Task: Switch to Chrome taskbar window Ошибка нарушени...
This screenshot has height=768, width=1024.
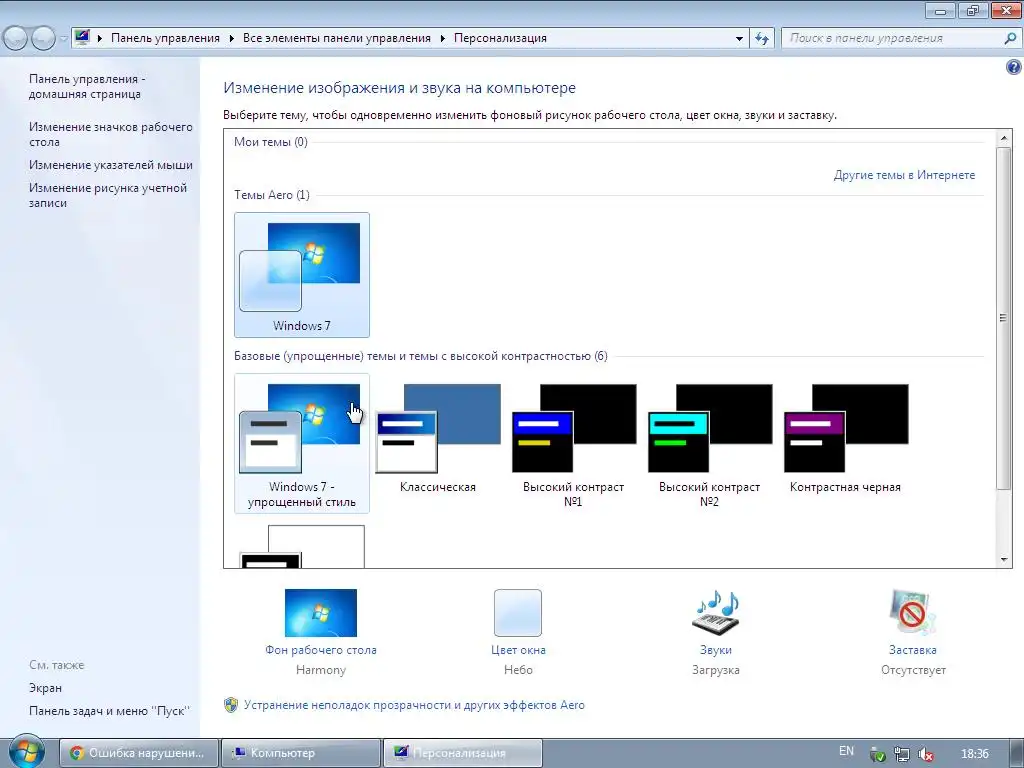Action: [138, 753]
